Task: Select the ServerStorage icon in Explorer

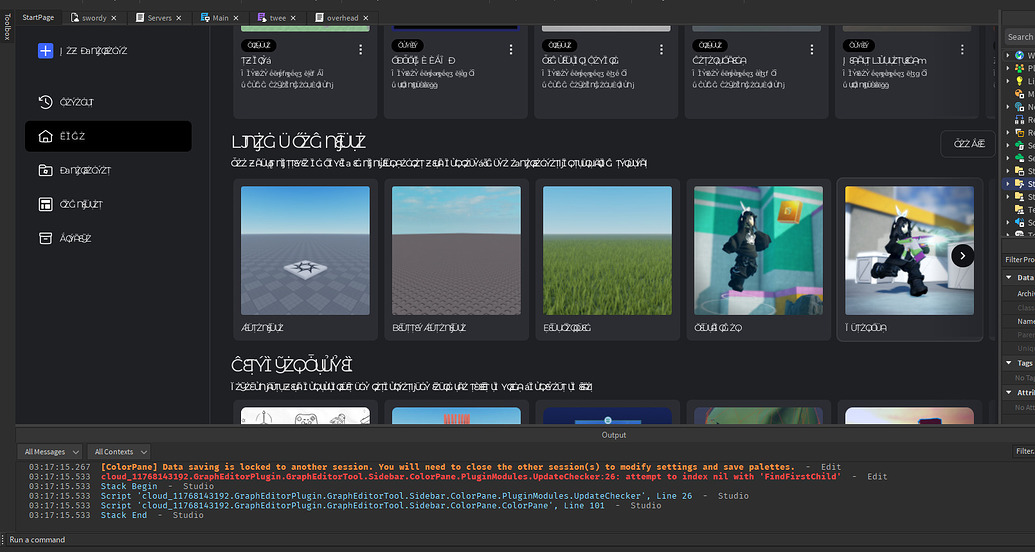Action: click(1020, 158)
